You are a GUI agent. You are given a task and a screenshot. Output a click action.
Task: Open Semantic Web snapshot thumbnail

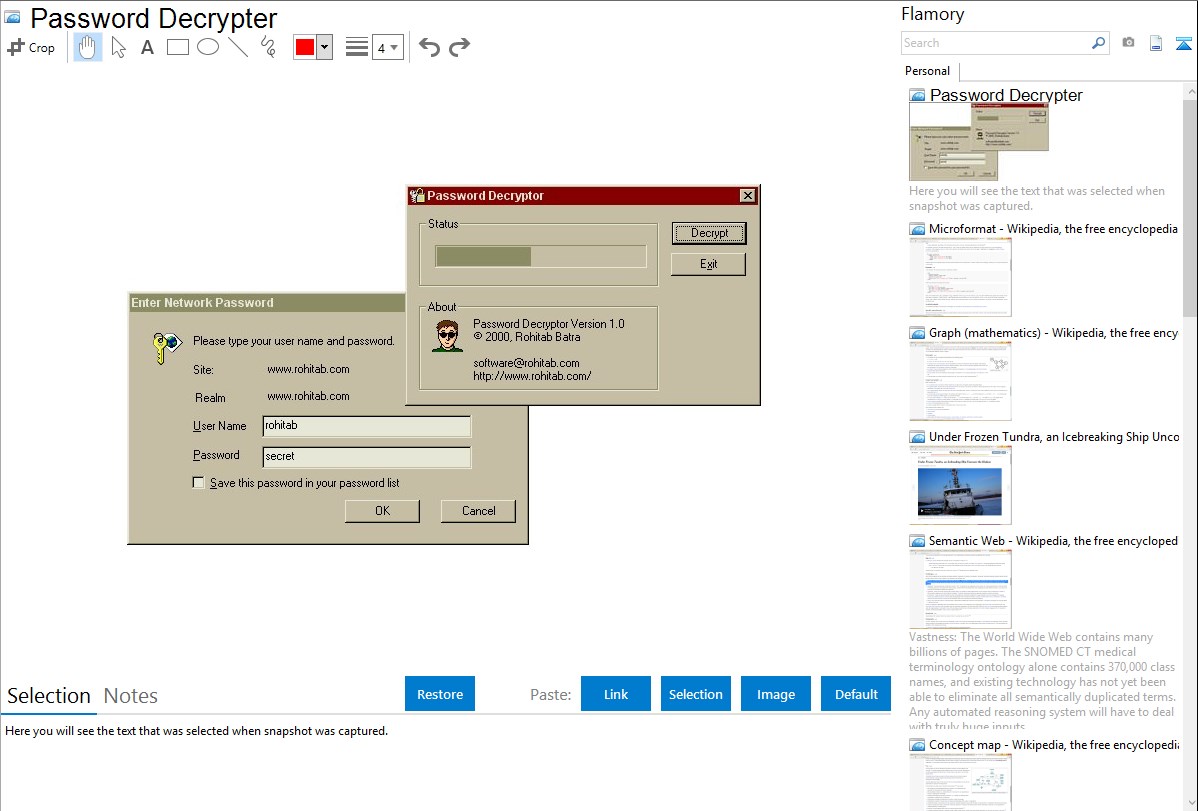pyautogui.click(x=960, y=589)
